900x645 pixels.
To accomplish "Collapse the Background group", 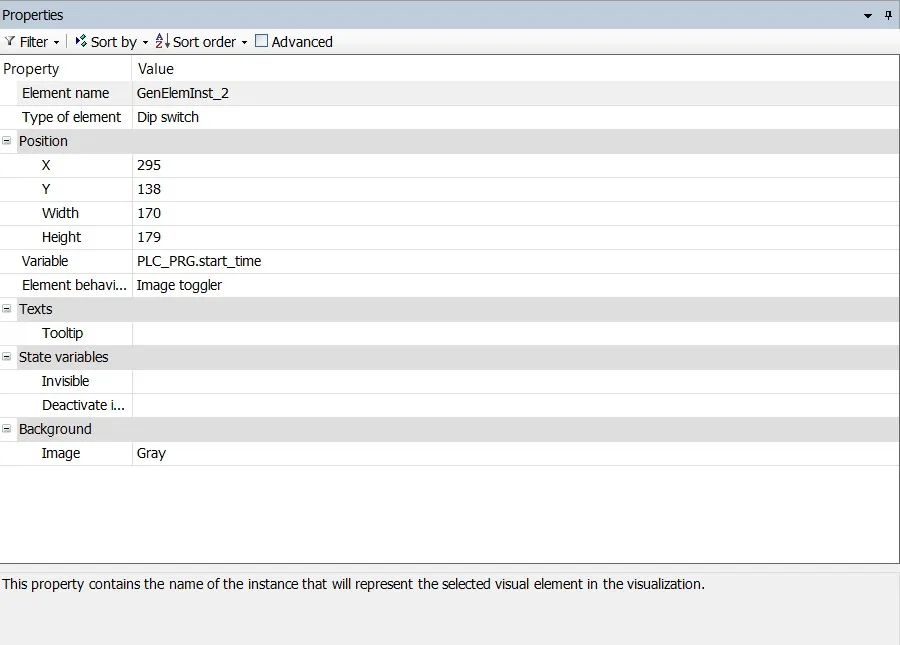I will click(7, 429).
